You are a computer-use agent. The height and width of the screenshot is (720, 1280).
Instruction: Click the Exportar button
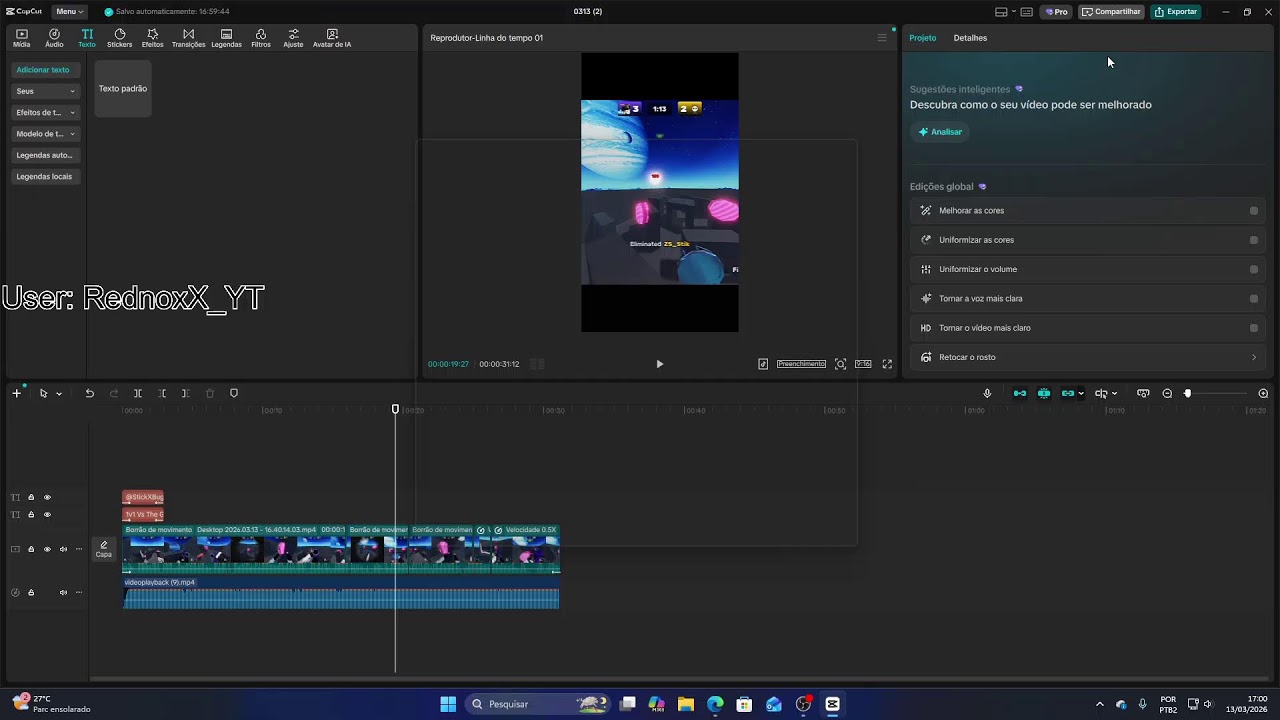1175,12
